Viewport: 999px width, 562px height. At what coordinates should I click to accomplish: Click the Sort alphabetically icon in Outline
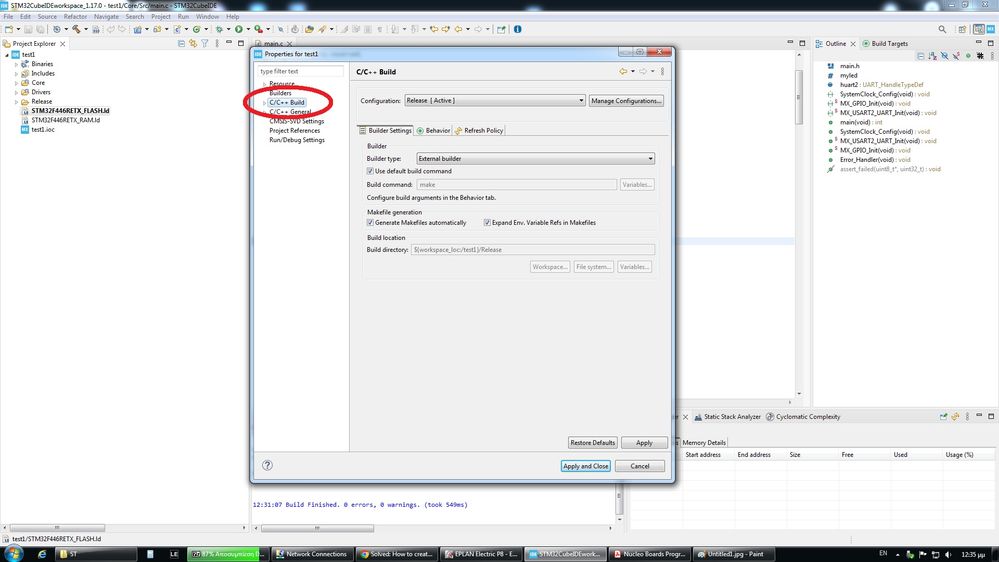tap(933, 56)
